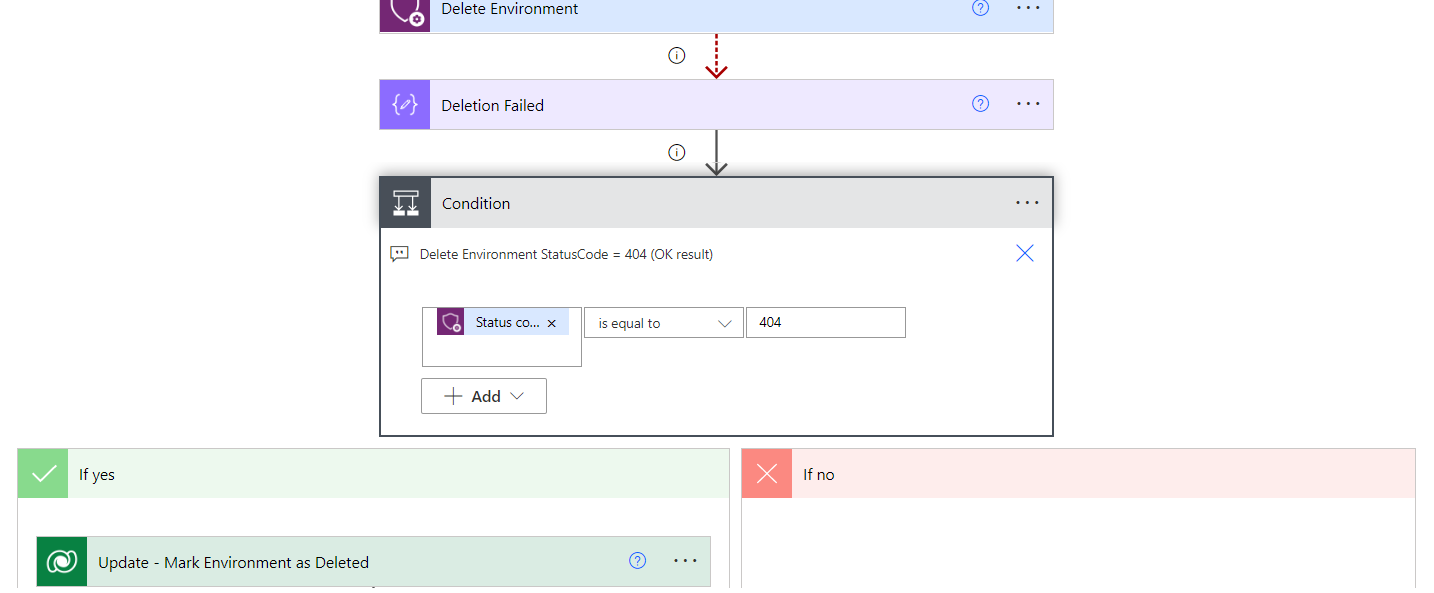Screen dimensions: 1434x593
Task: Click the green checkmark on If yes branch
Action: (x=42, y=472)
